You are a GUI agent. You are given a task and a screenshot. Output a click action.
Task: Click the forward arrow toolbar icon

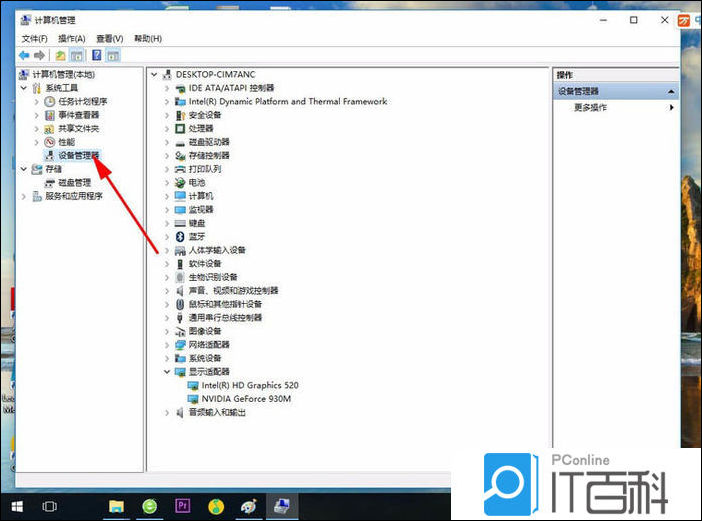(39, 56)
